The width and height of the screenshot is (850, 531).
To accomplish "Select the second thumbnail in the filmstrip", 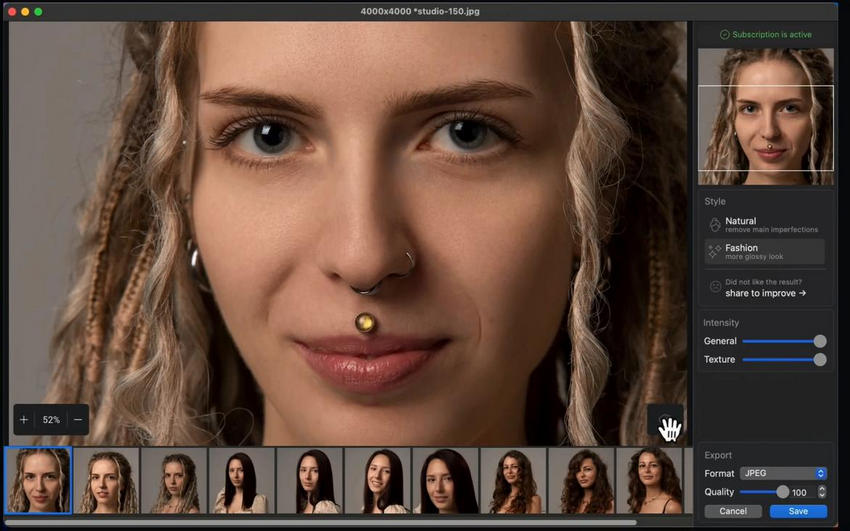I will (106, 481).
